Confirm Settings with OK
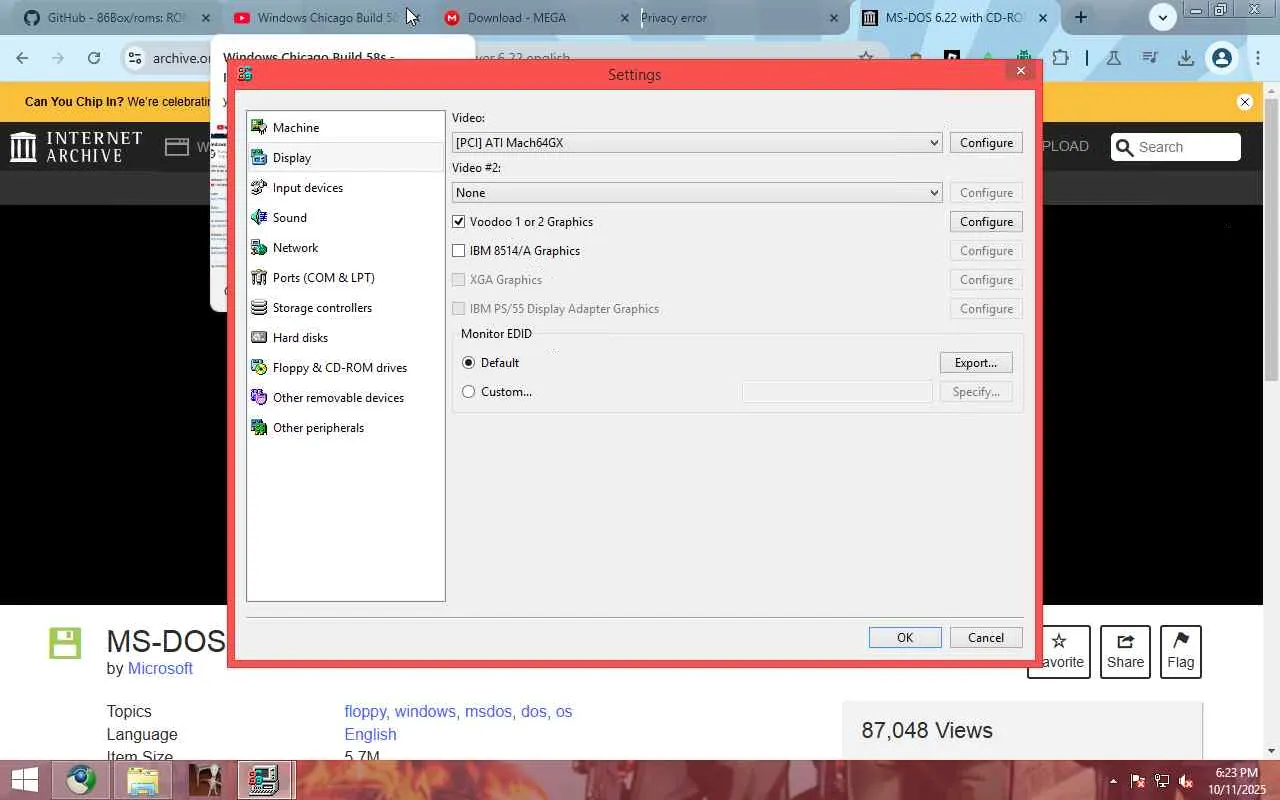The height and width of the screenshot is (800, 1280). (x=905, y=638)
